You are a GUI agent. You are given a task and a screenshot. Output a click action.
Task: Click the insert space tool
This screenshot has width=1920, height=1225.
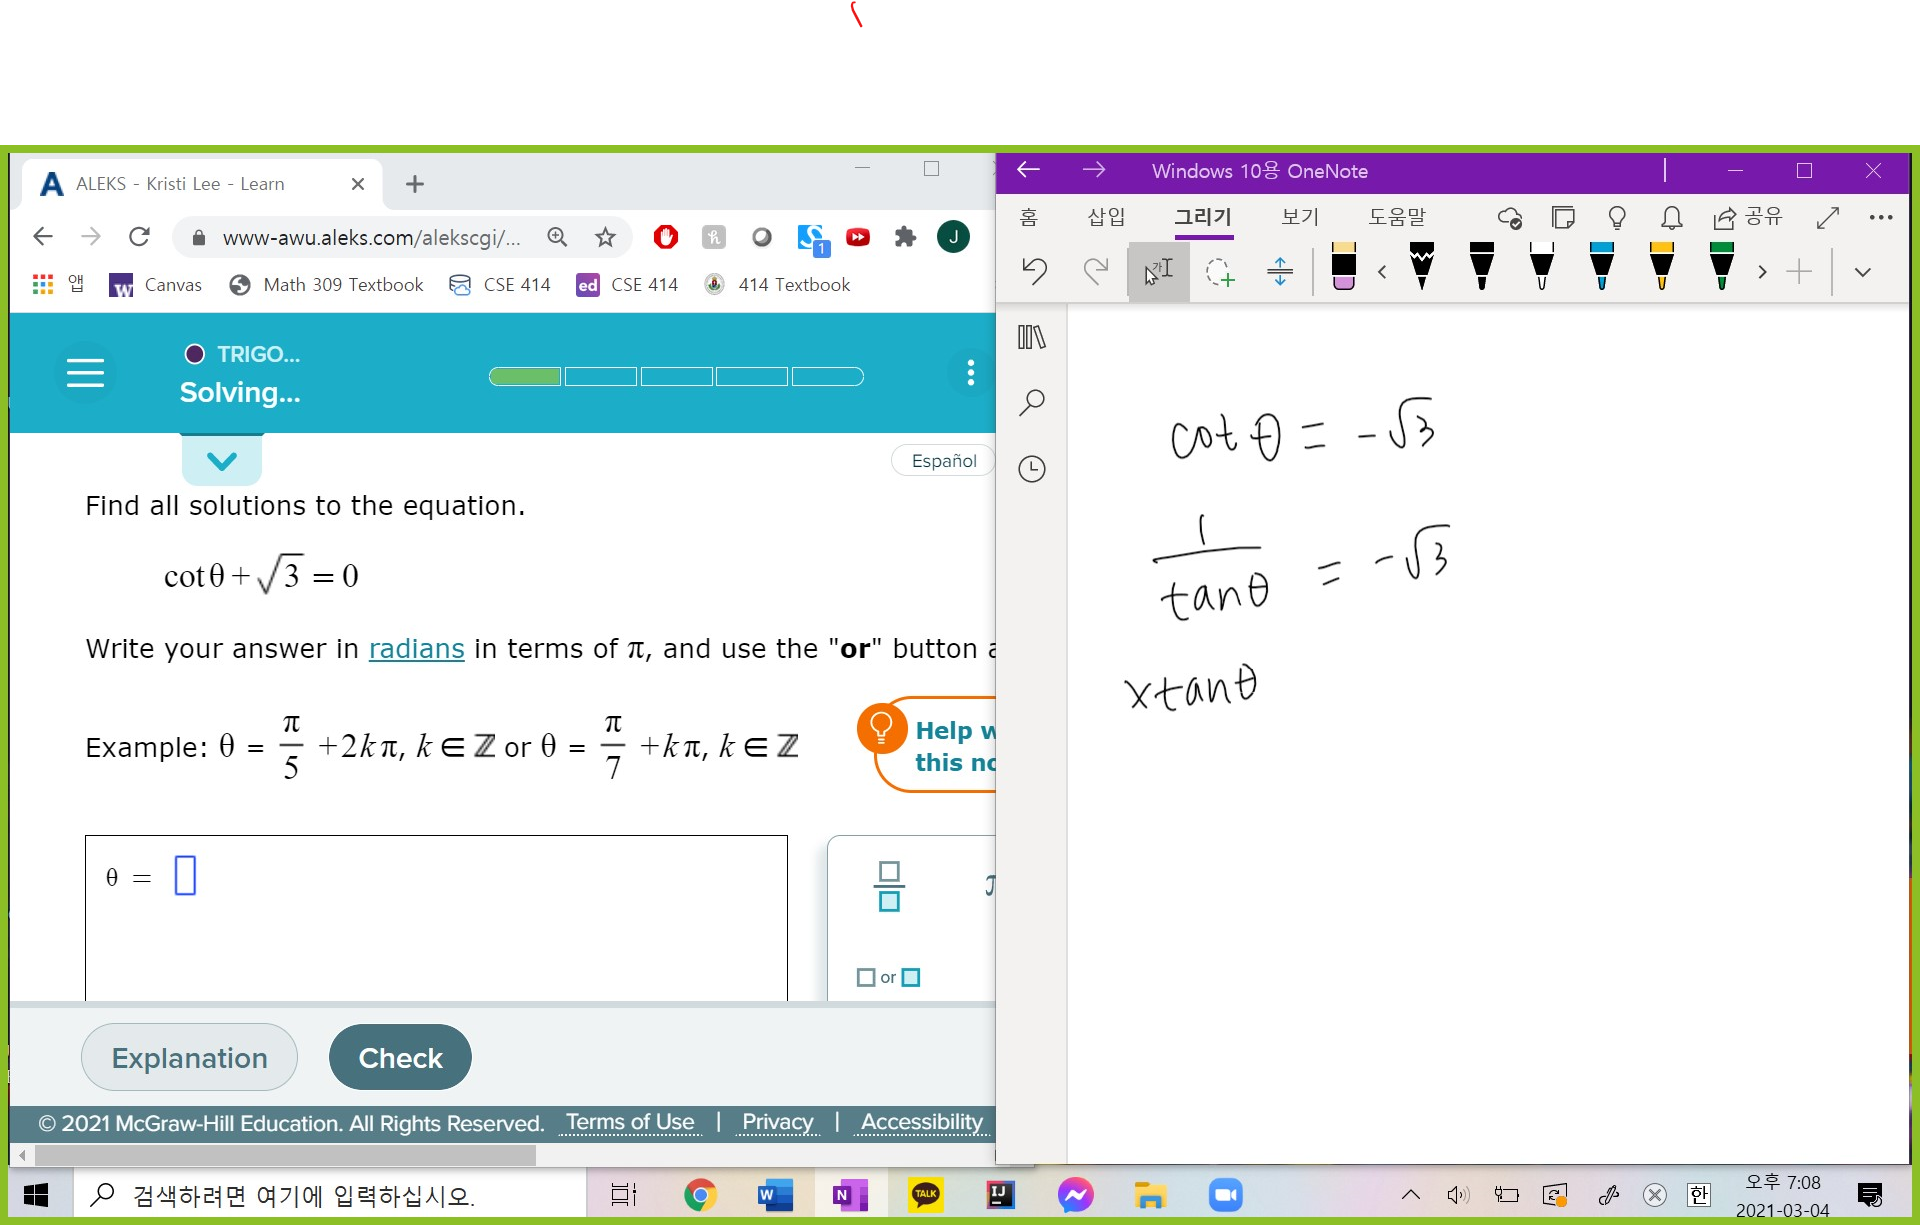pyautogui.click(x=1279, y=271)
